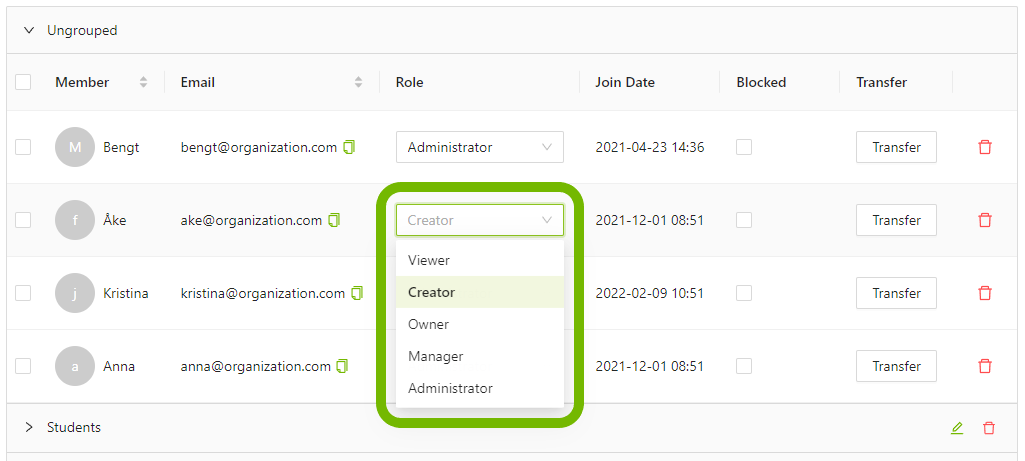
Task: Delete member Kristina with trash icon
Action: click(x=985, y=293)
